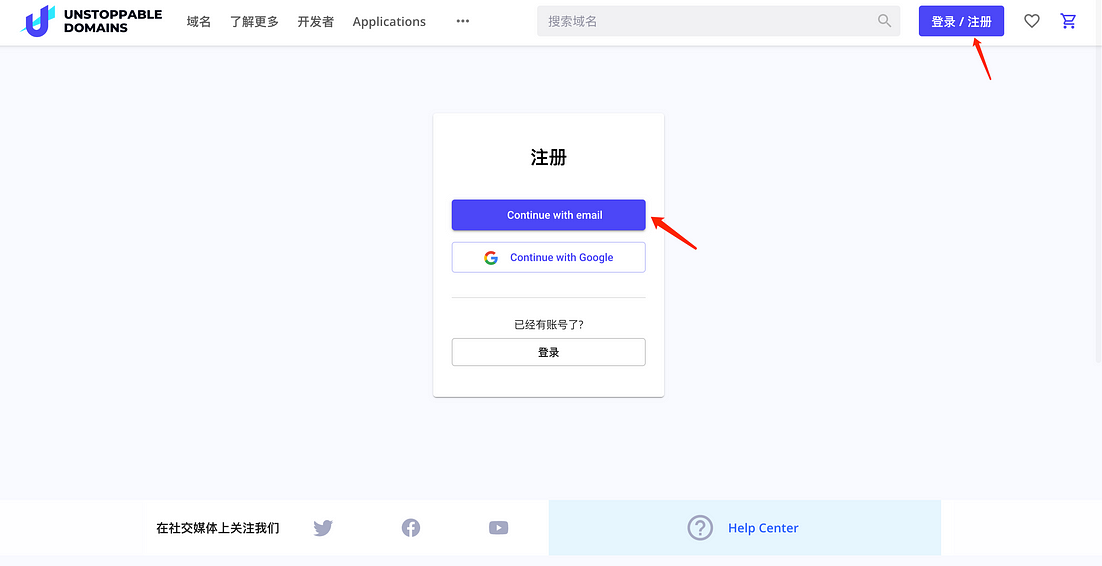This screenshot has height=566, width=1102.
Task: Open the YouTube social icon
Action: [498, 527]
